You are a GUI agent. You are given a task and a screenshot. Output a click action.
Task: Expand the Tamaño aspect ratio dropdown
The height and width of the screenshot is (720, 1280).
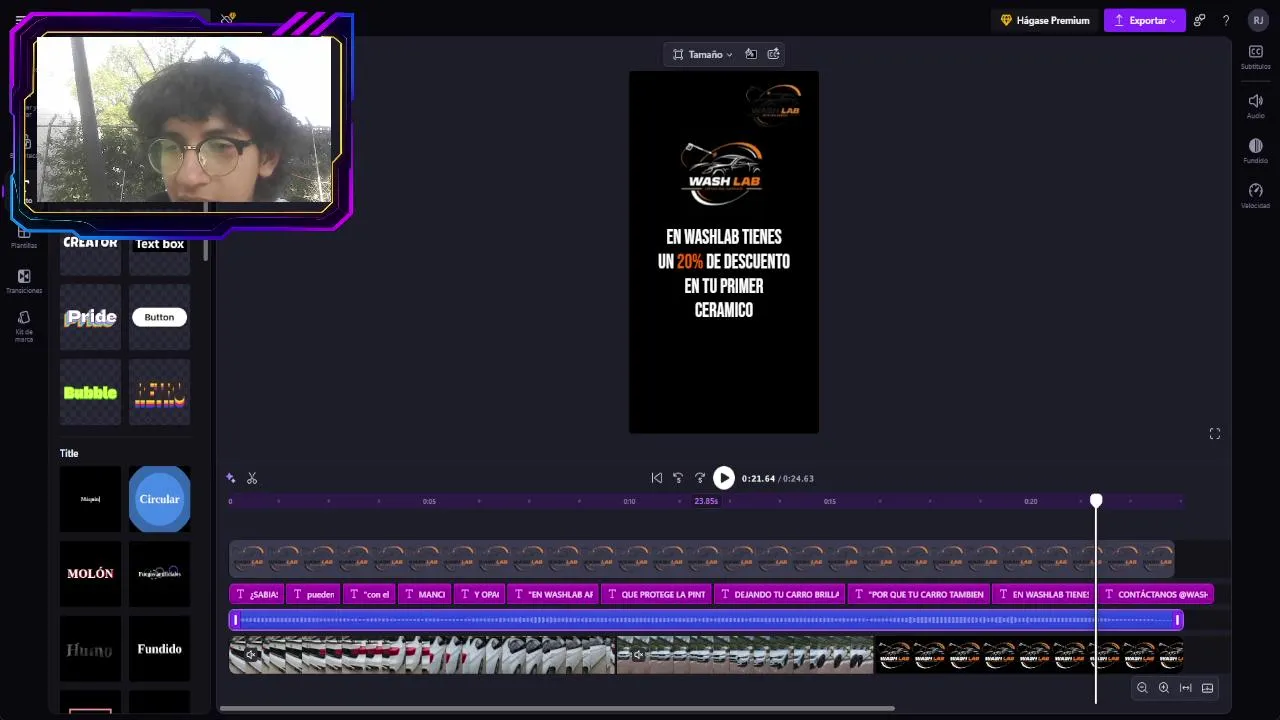tap(703, 54)
